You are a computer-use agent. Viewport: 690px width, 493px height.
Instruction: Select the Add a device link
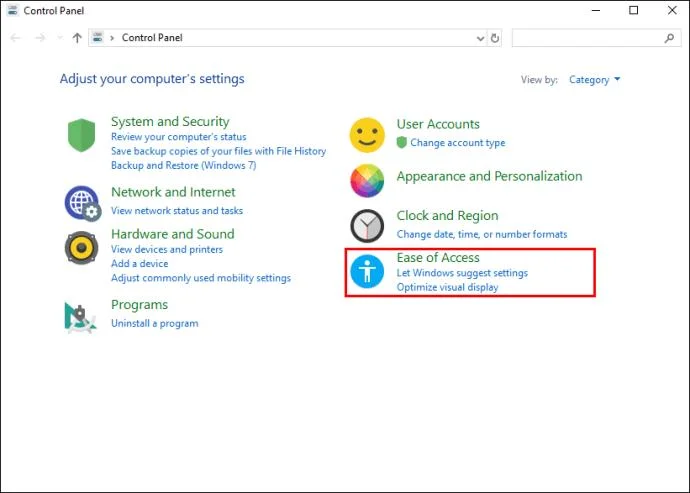tap(139, 264)
